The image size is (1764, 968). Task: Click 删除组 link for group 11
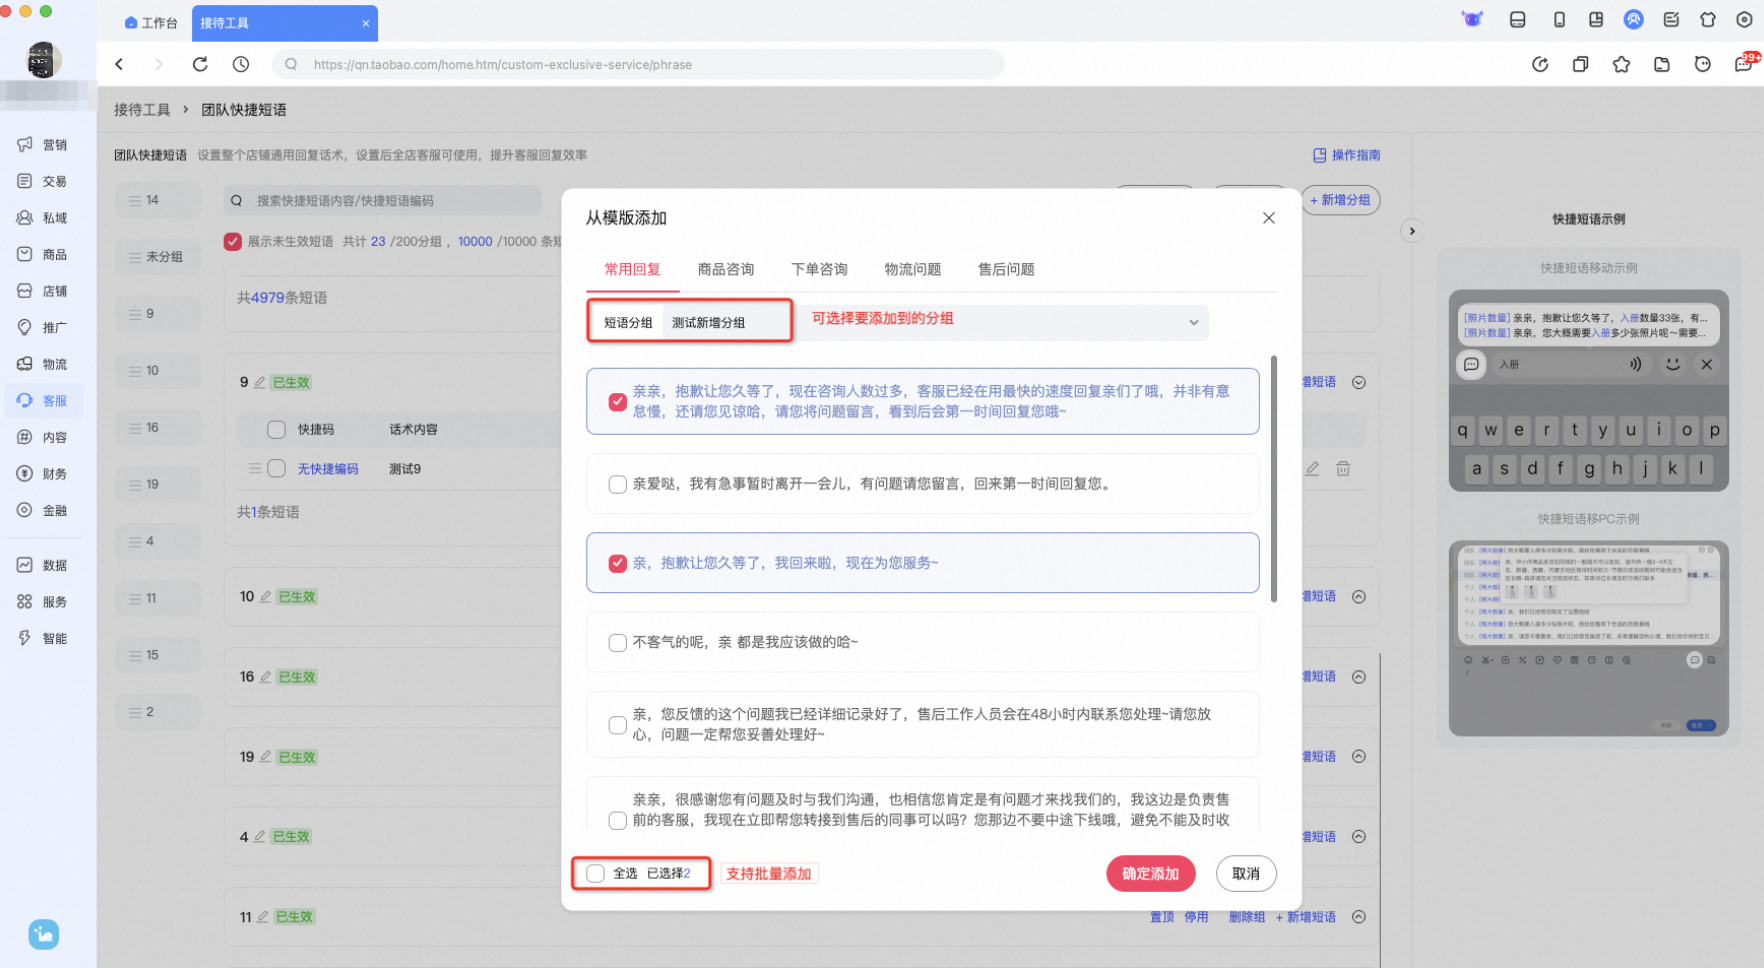pos(1247,917)
